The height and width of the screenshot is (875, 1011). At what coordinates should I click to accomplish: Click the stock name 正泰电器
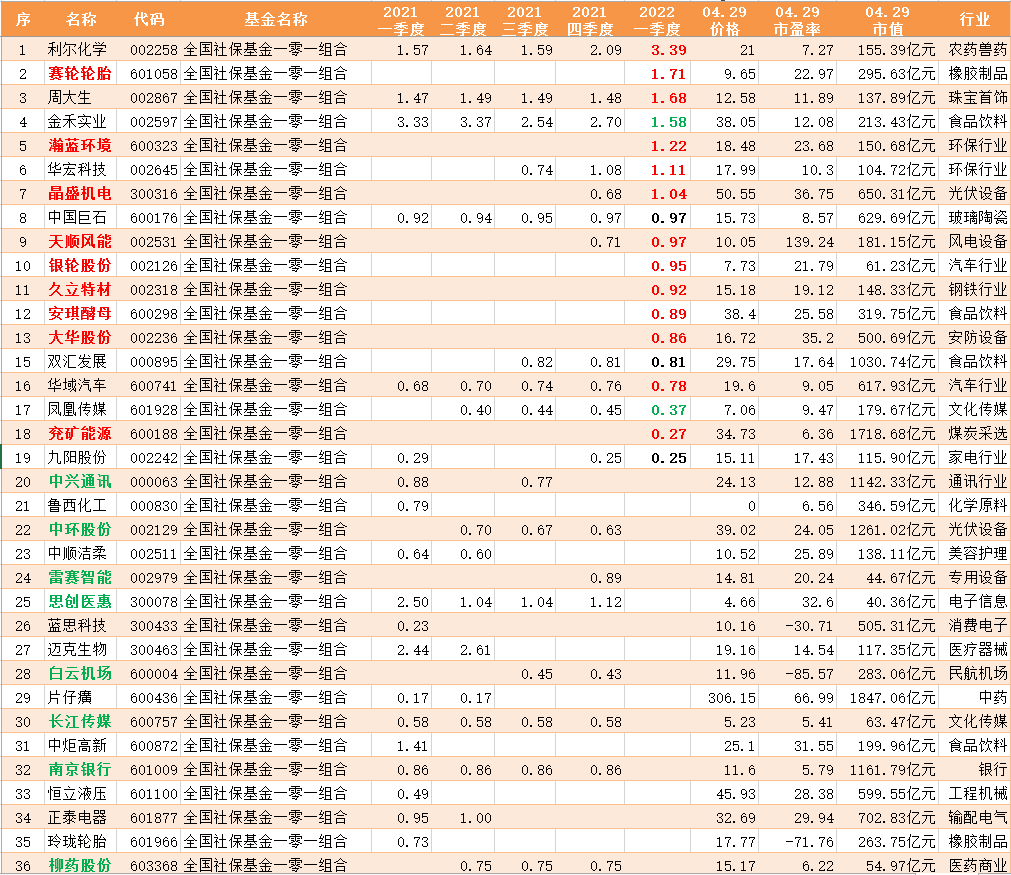pos(77,818)
